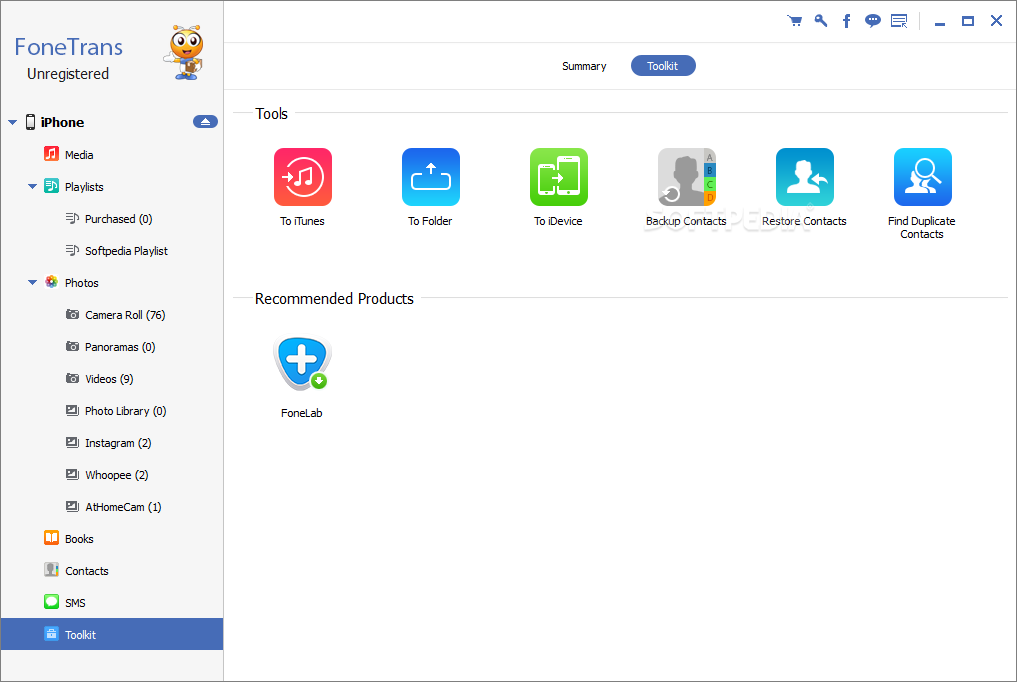Screen dimensions: 1017x682
Task: Open Videos (9) album
Action: [x=112, y=379]
